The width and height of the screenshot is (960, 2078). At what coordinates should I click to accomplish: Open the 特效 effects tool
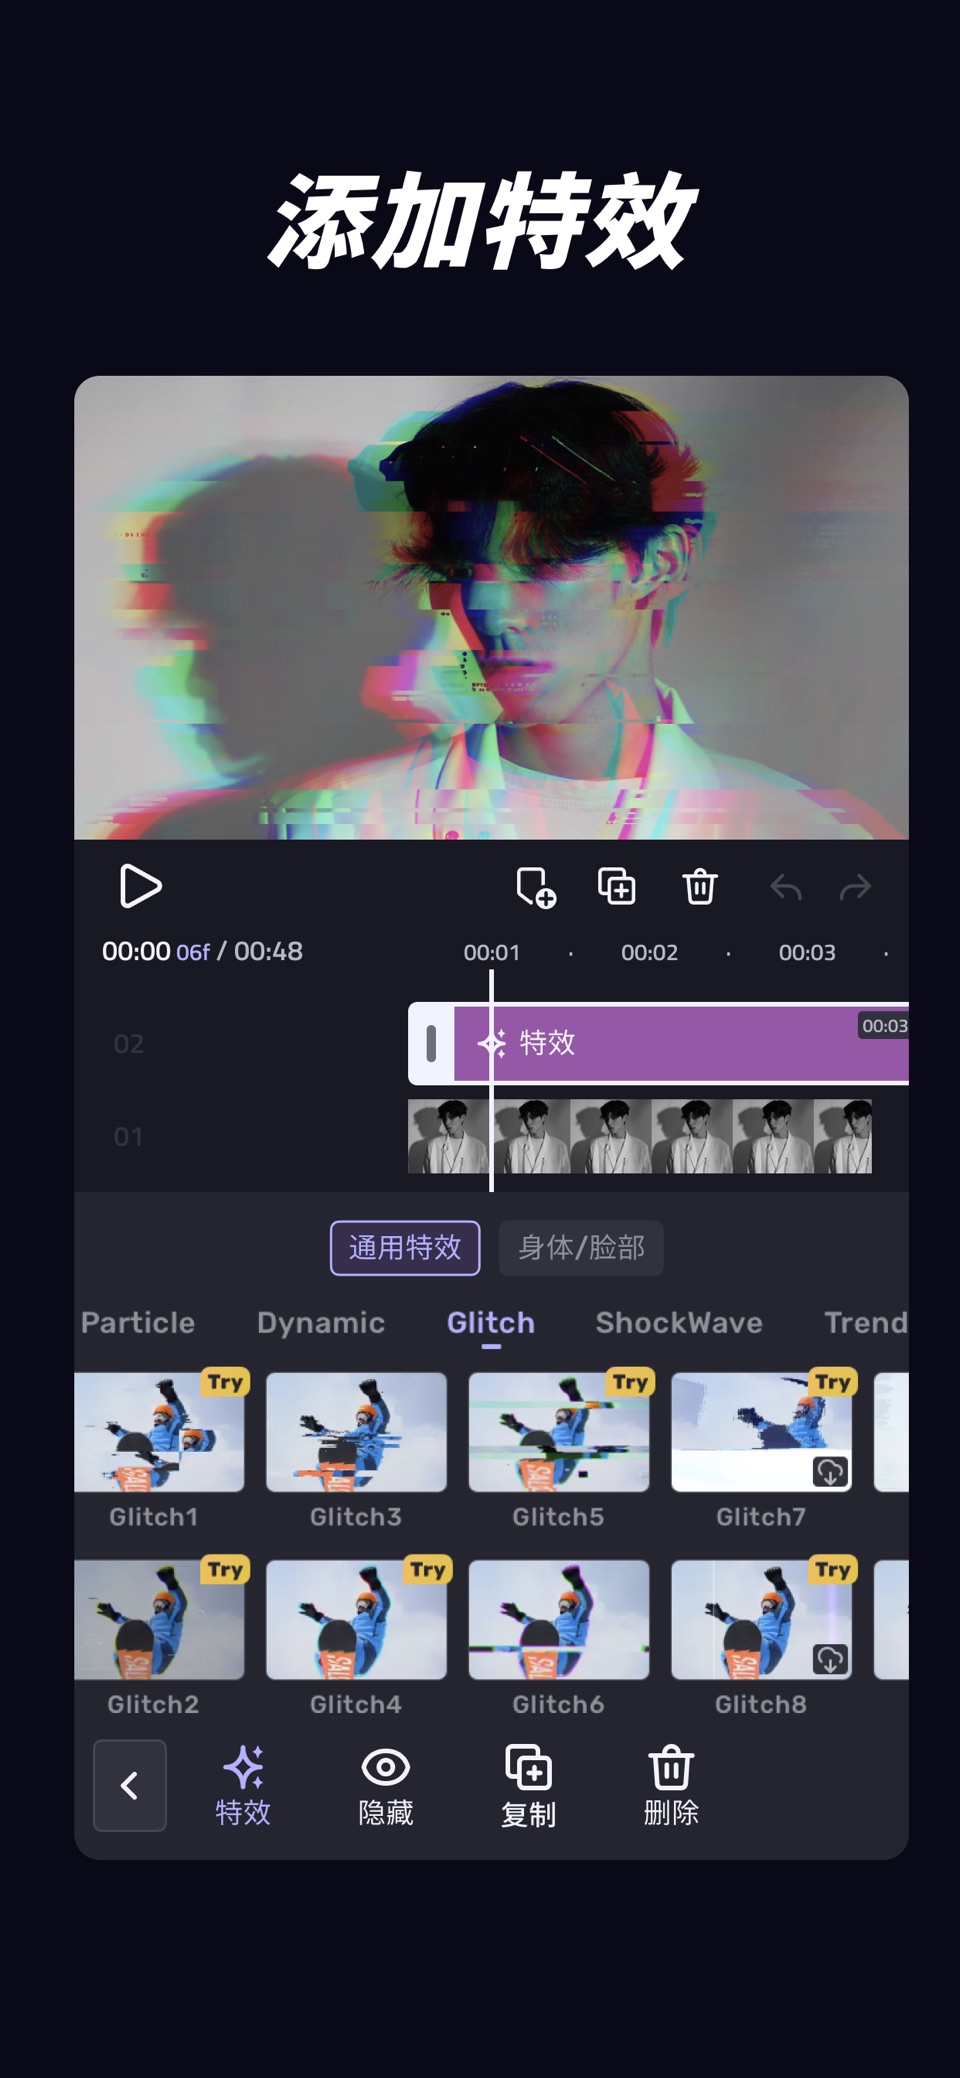243,1786
